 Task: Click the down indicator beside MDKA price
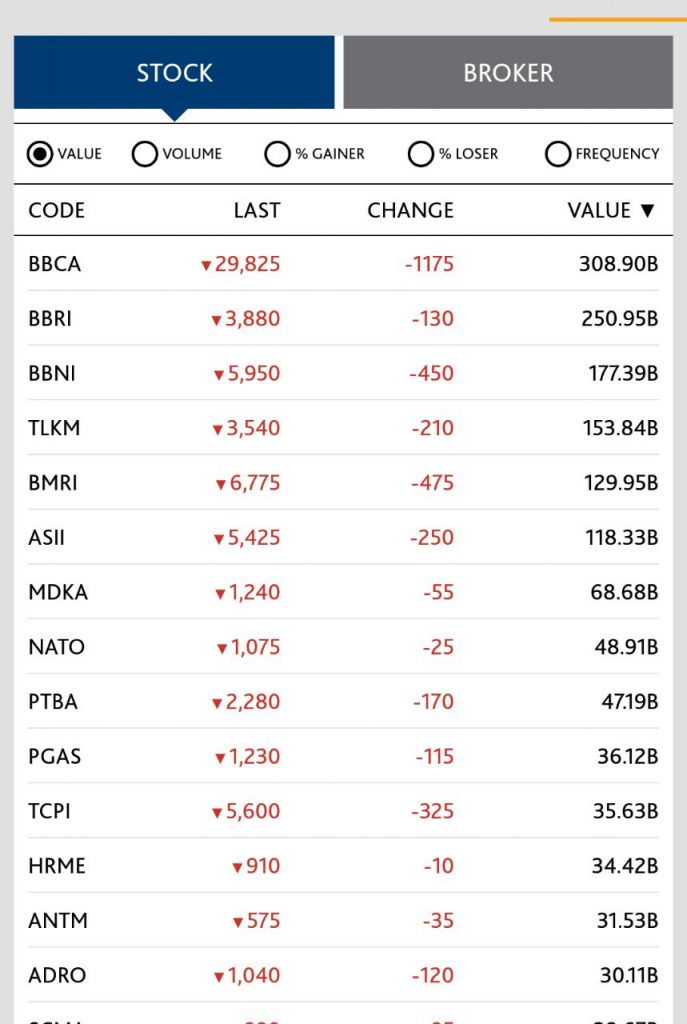coord(220,594)
